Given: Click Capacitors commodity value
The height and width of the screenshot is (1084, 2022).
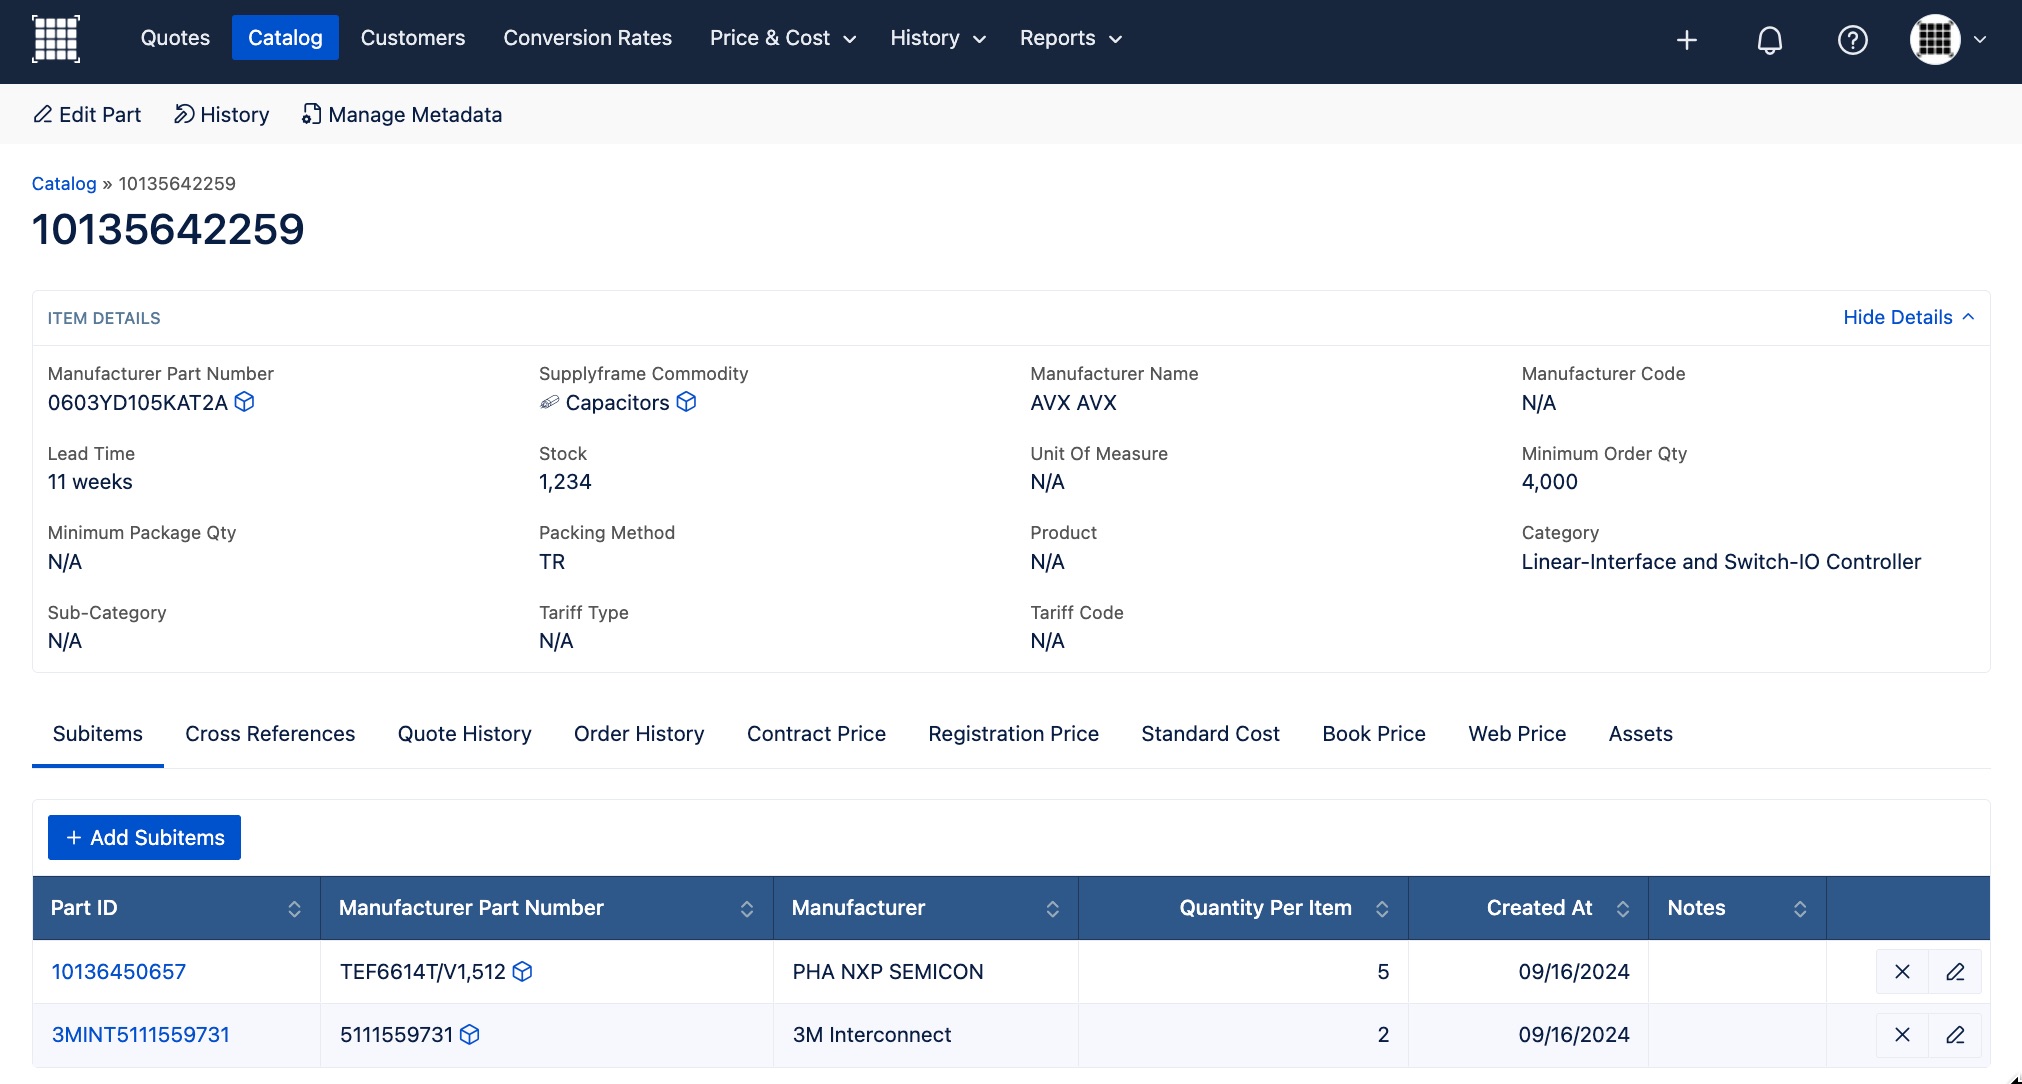Looking at the screenshot, I should pyautogui.click(x=617, y=403).
